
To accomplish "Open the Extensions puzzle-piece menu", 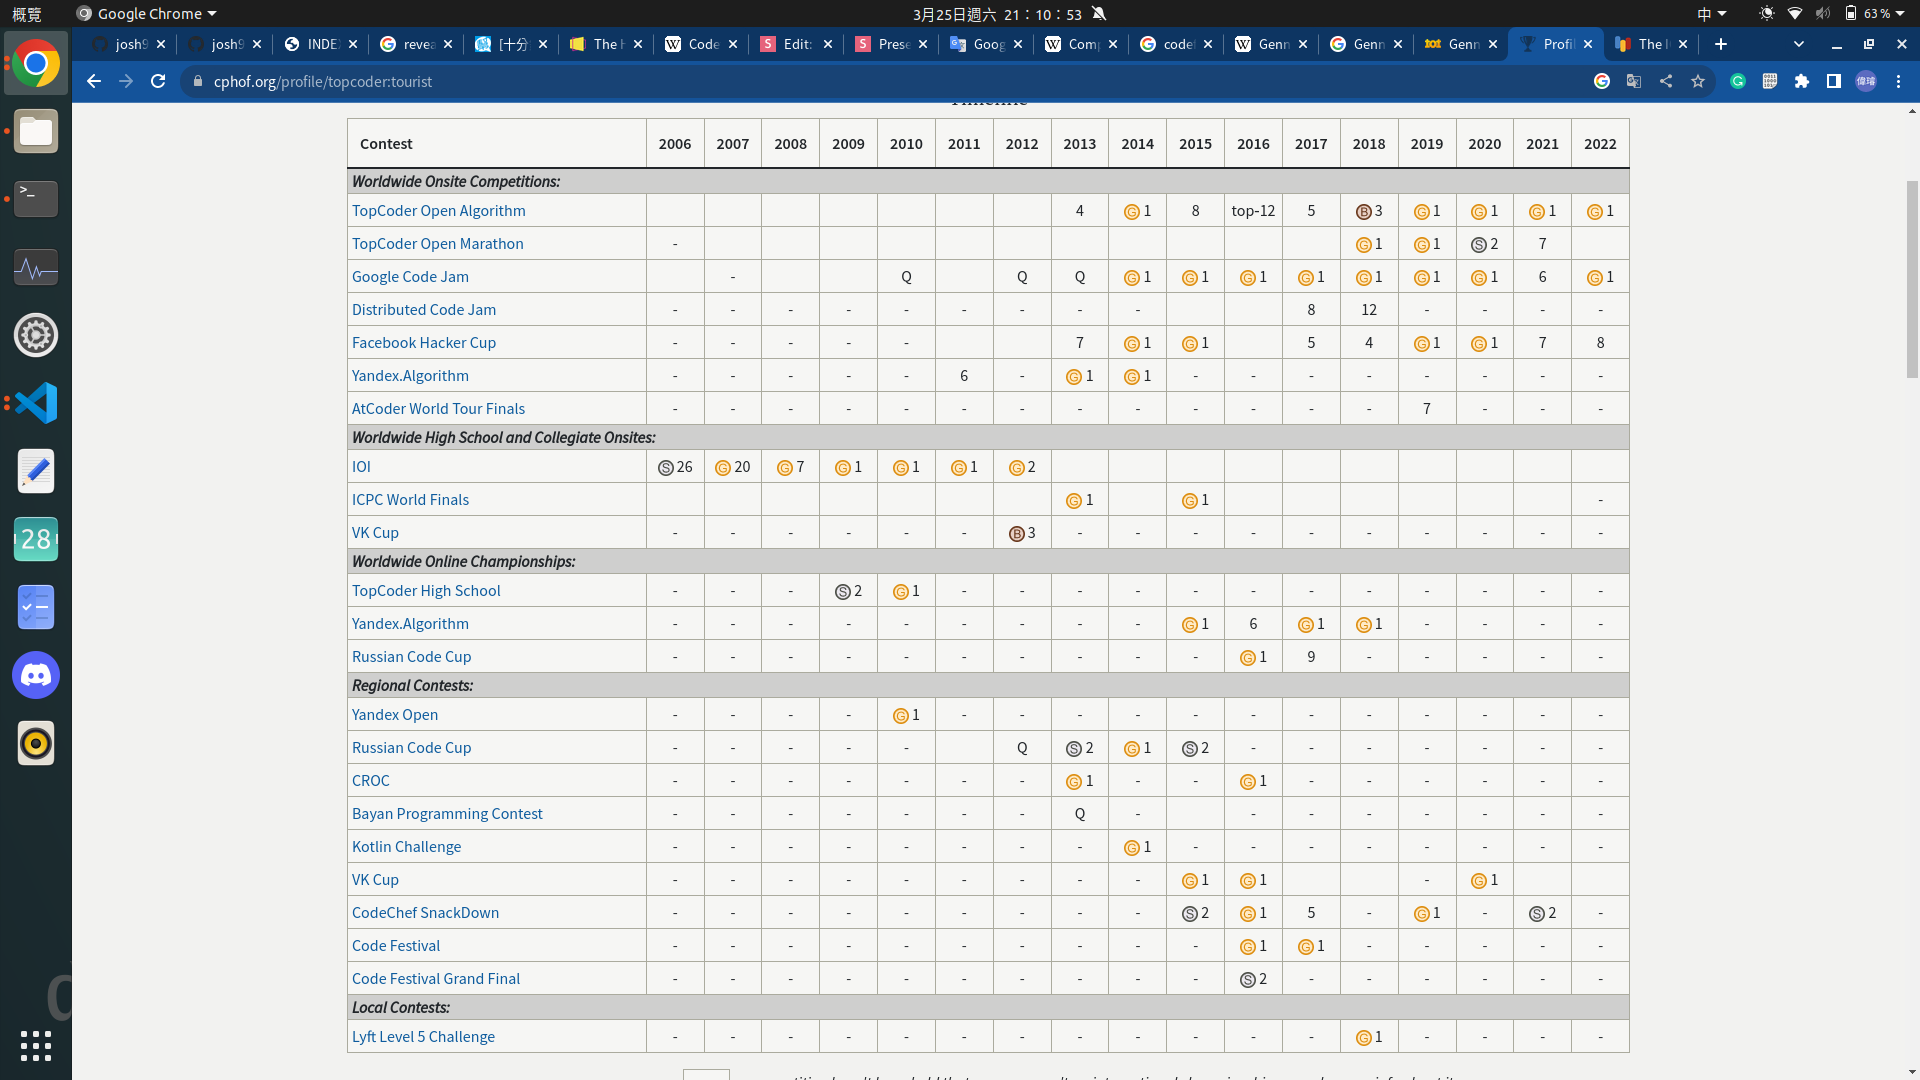I will coord(1802,81).
